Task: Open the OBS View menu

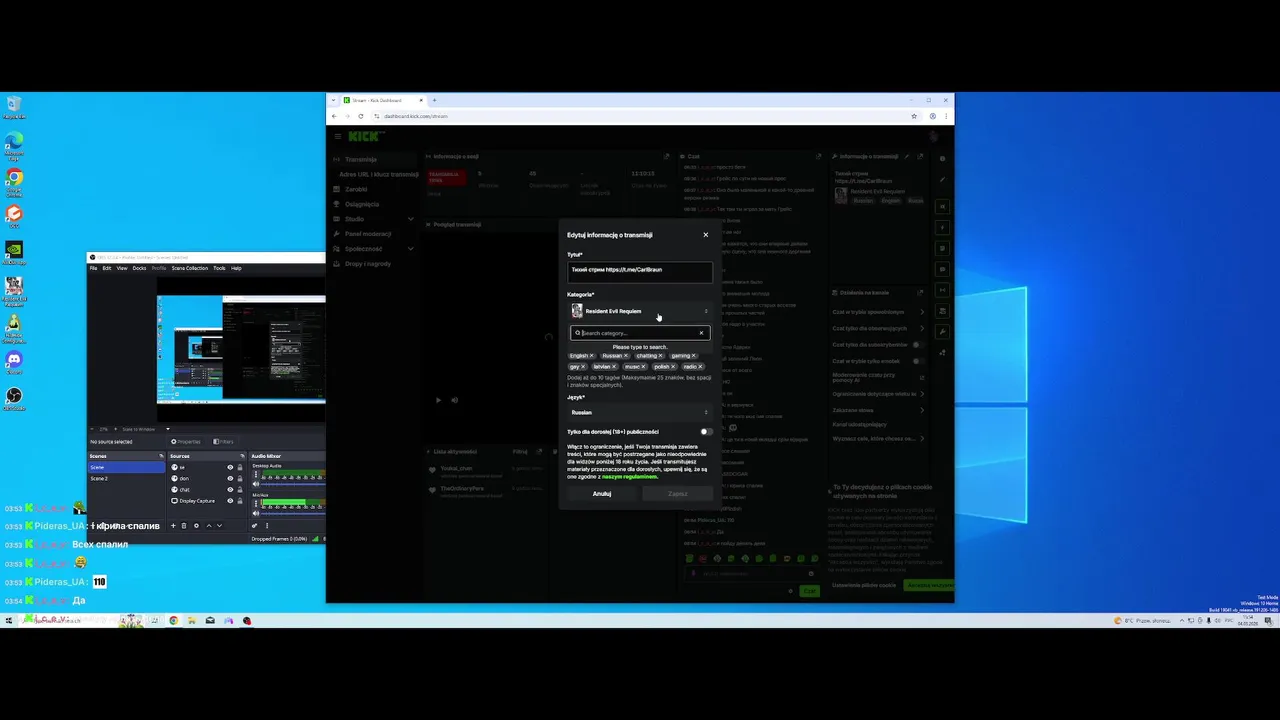Action: (x=122, y=268)
